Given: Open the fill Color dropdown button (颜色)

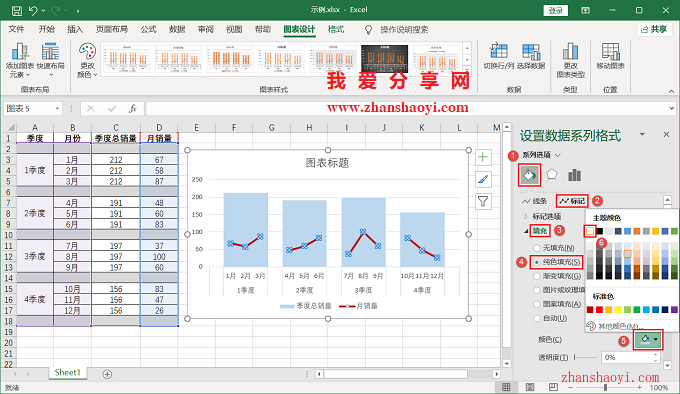Looking at the screenshot, I should pyautogui.click(x=648, y=339).
